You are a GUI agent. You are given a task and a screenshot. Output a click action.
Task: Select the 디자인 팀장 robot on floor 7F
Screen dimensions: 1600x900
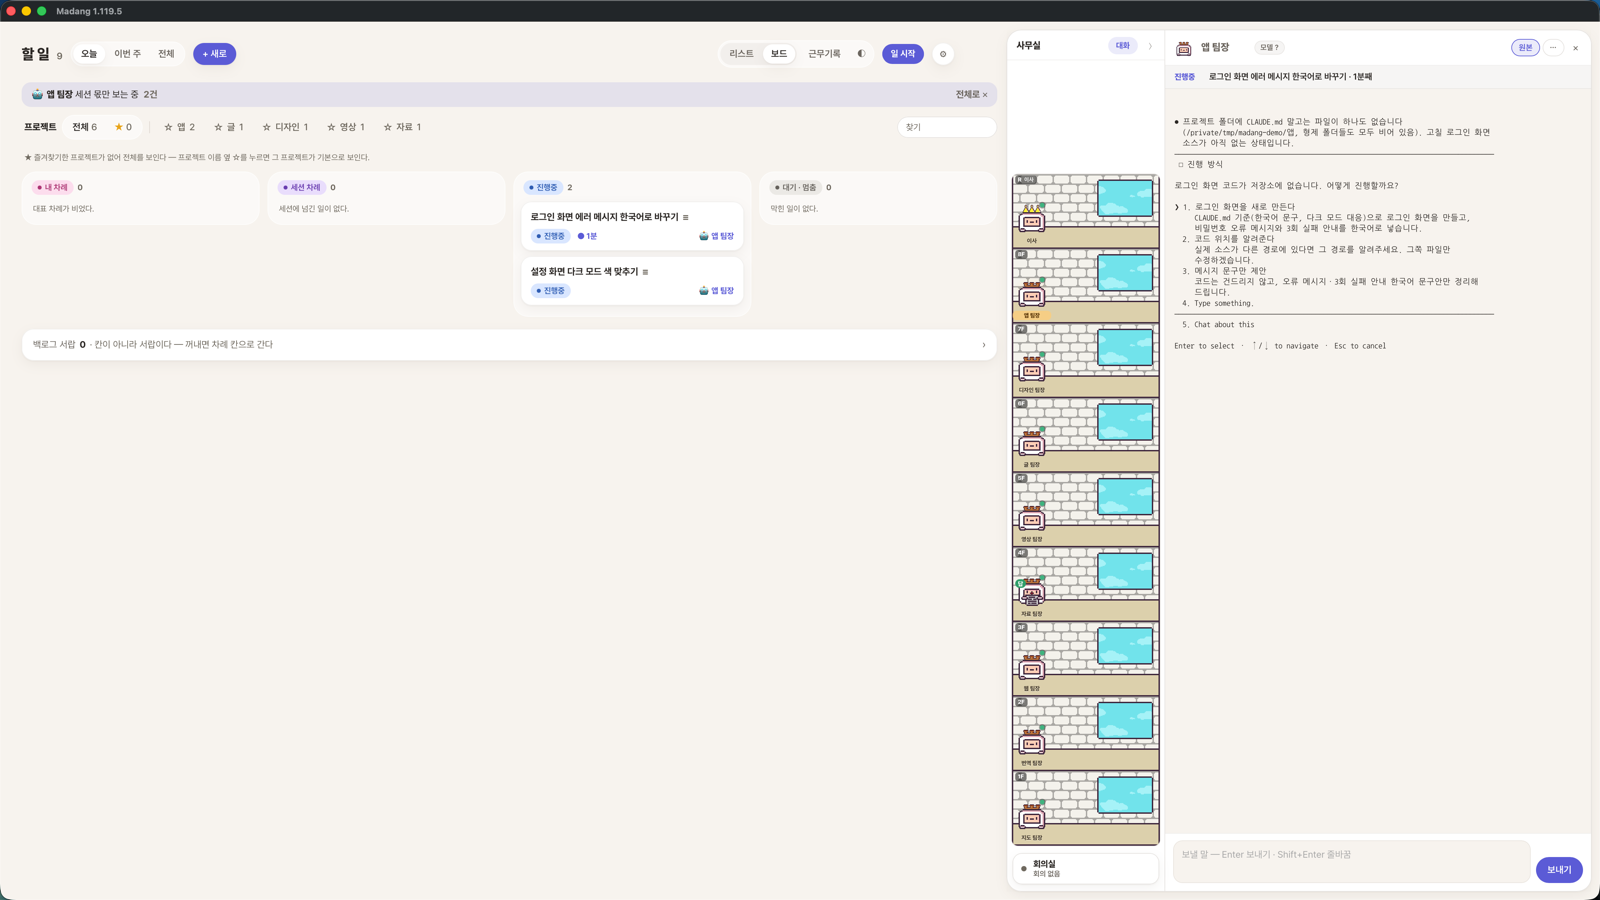point(1031,369)
